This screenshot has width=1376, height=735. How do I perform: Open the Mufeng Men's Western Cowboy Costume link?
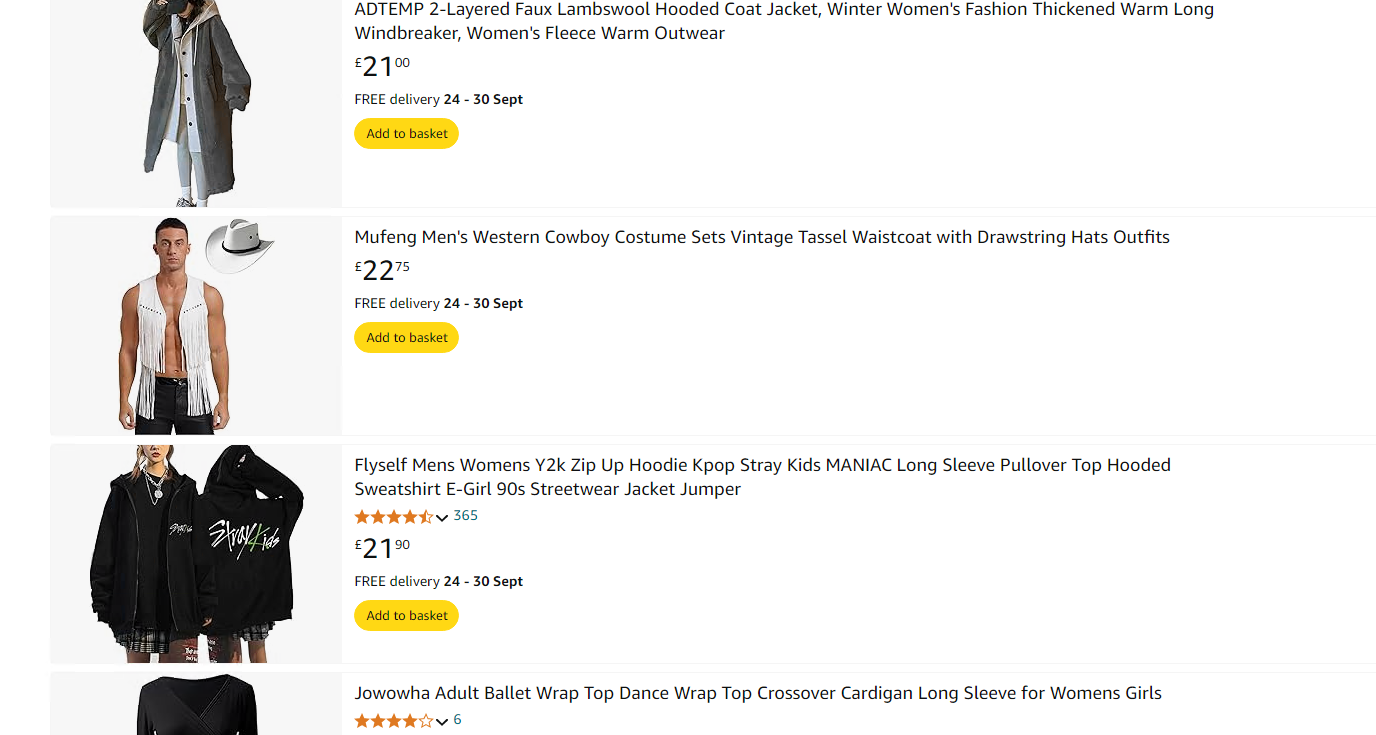(761, 237)
